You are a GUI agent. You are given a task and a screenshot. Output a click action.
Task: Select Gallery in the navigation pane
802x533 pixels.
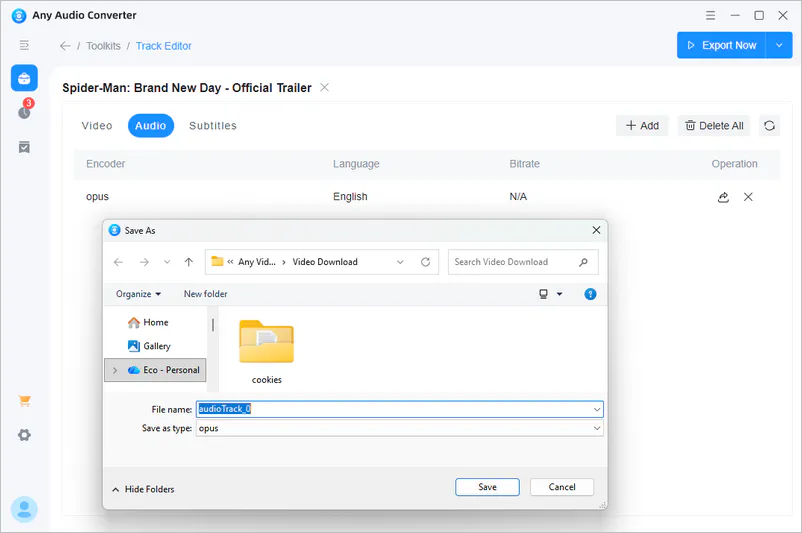(x=149, y=346)
